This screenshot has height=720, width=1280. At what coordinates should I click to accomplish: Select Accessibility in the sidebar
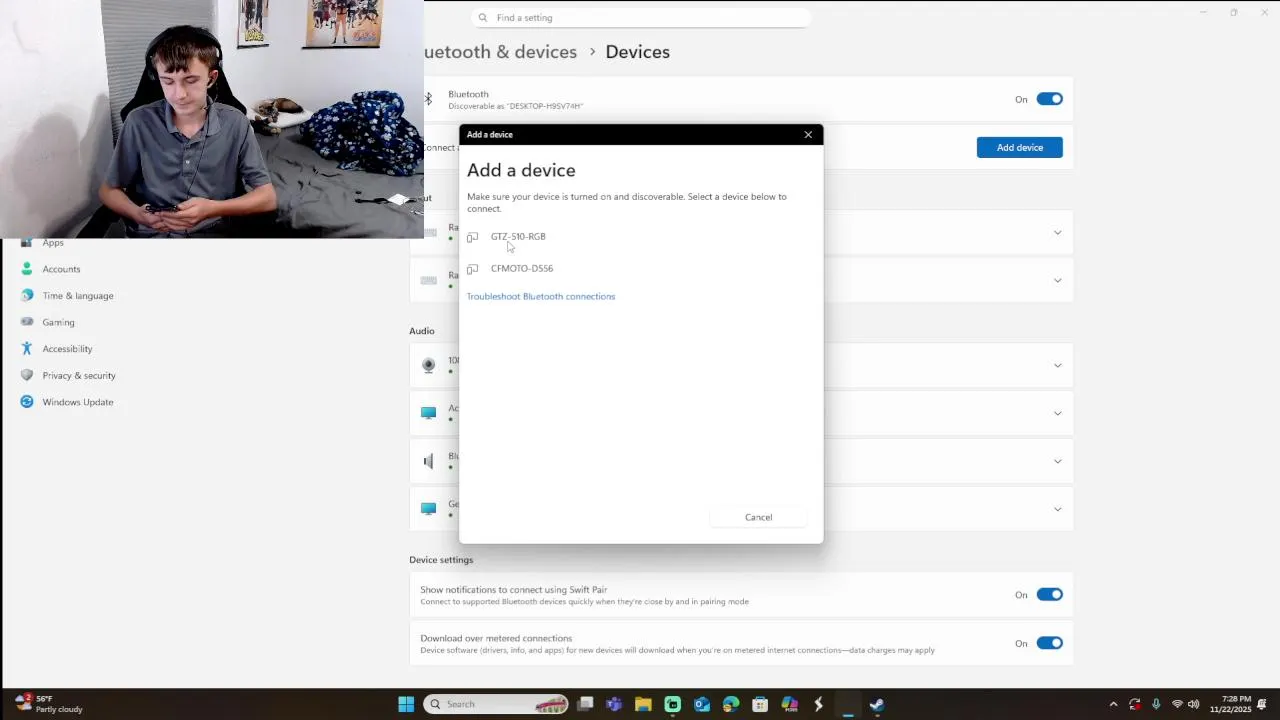[67, 349]
